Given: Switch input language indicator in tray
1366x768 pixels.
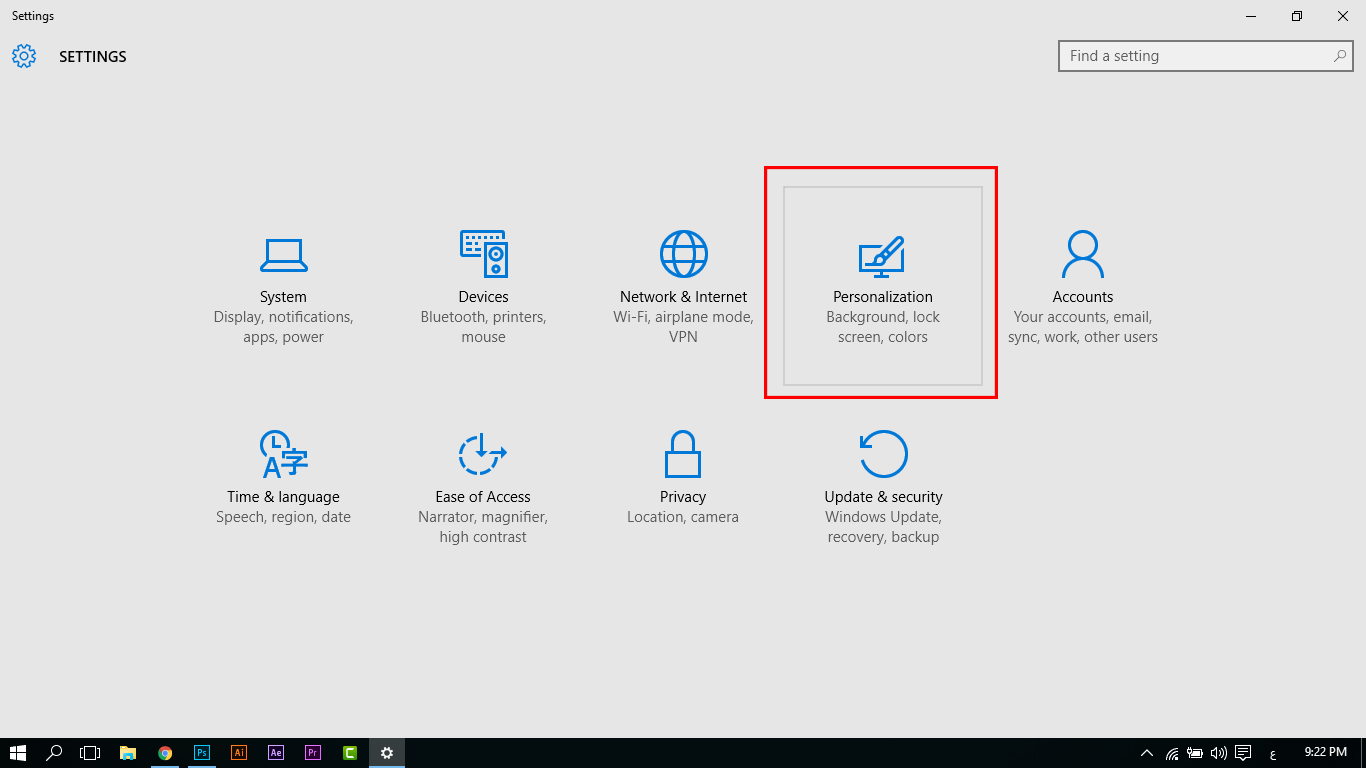Looking at the screenshot, I should tap(1273, 753).
